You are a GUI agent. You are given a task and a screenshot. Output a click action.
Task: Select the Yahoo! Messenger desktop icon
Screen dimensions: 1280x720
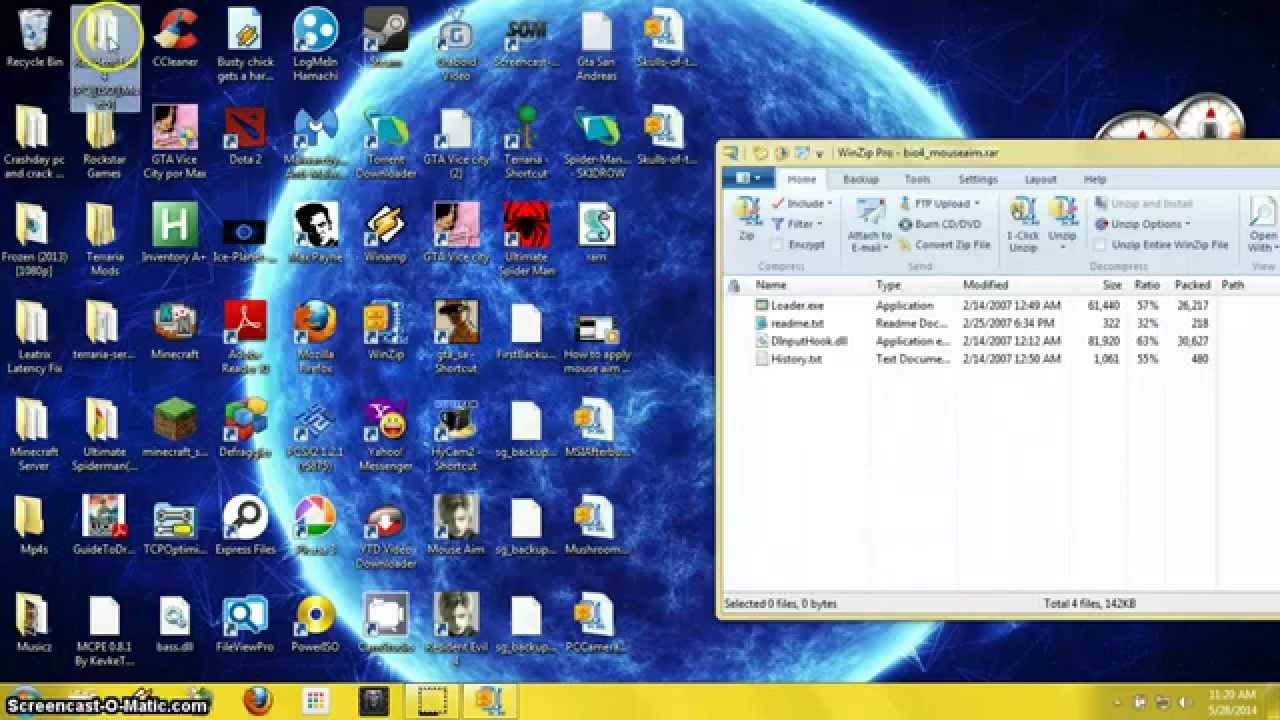click(385, 435)
